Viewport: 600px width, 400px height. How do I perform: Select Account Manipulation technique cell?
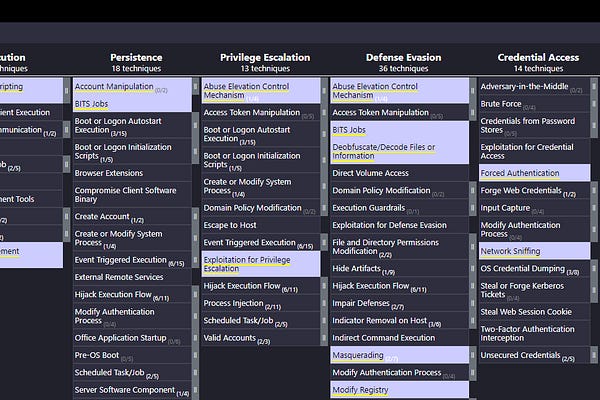pos(132,87)
